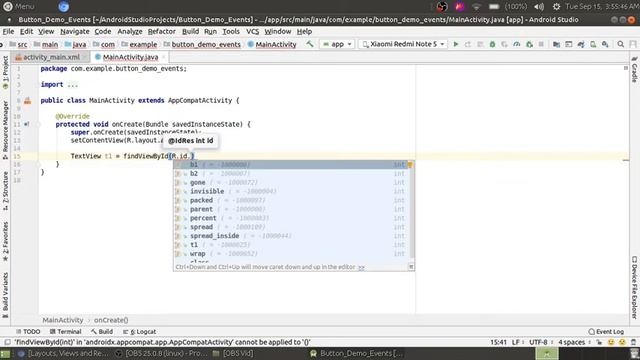Open the system settings gear in top panel
Screen dimensions: 640x360
click(x=556, y=7)
